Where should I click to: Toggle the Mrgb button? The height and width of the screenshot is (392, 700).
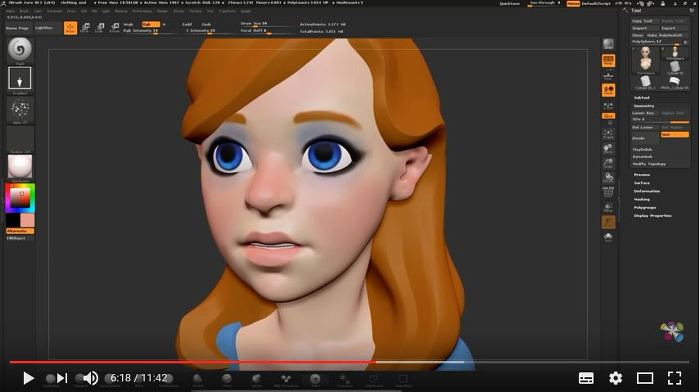click(x=129, y=24)
